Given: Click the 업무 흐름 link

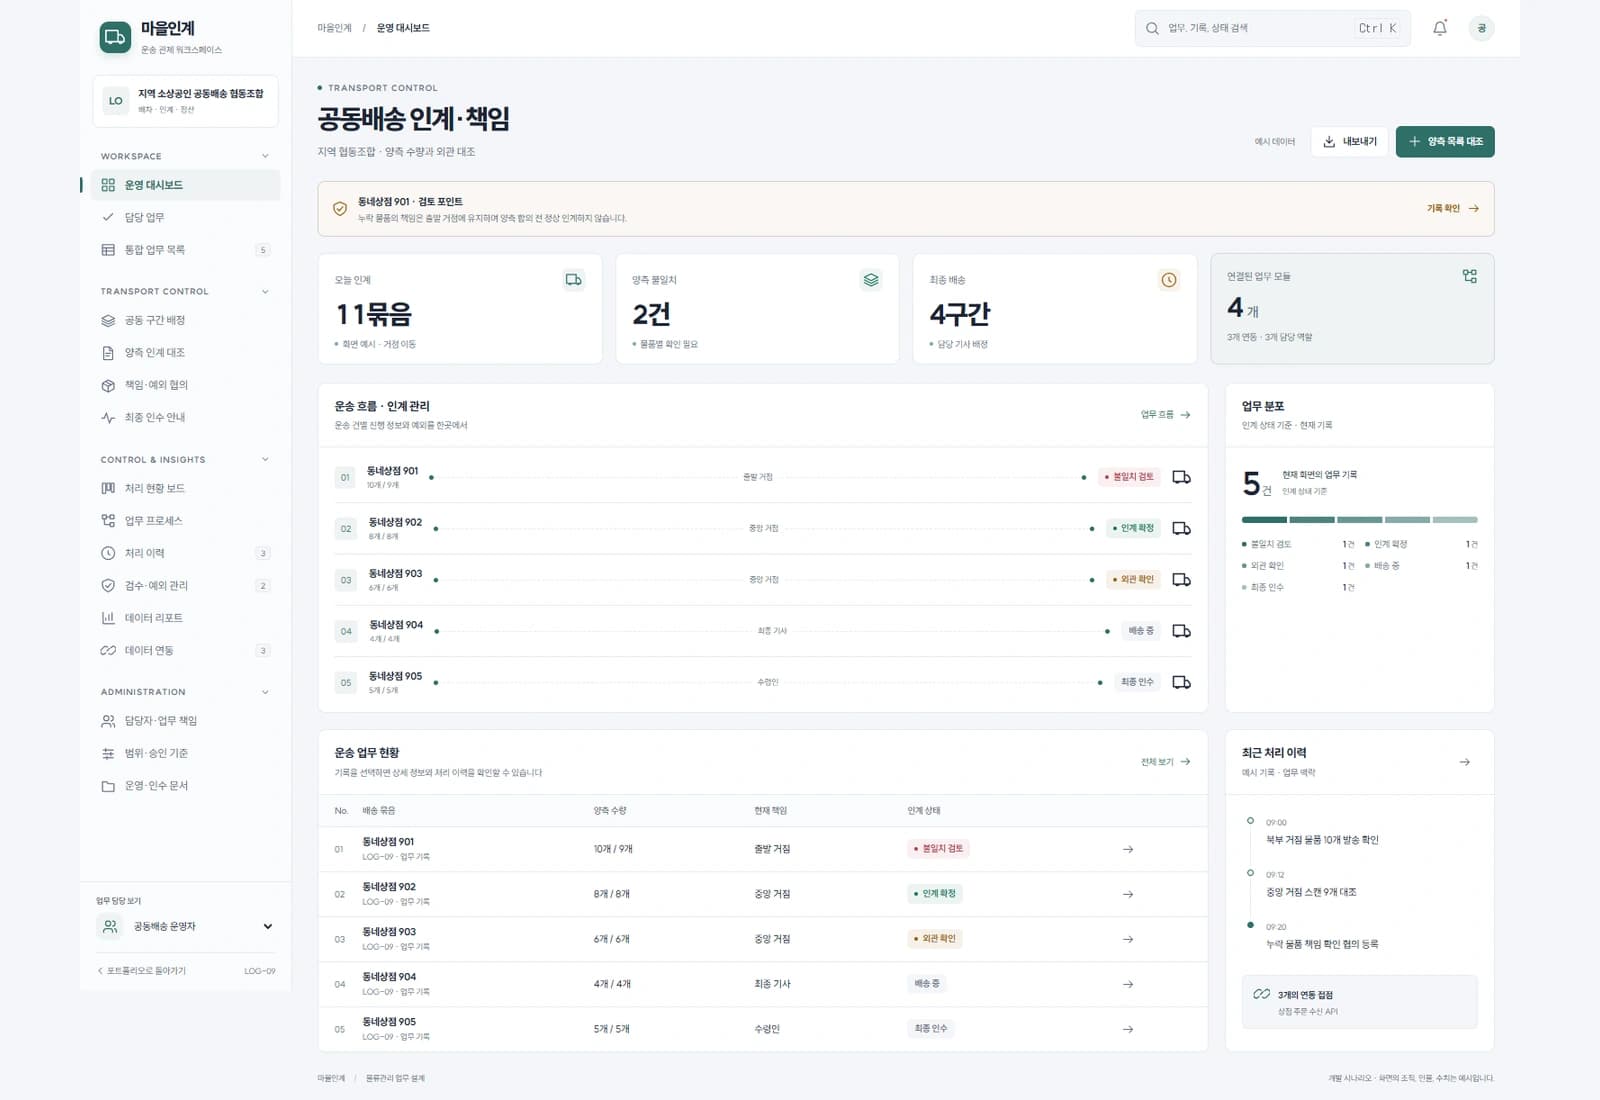Looking at the screenshot, I should pos(1166,414).
